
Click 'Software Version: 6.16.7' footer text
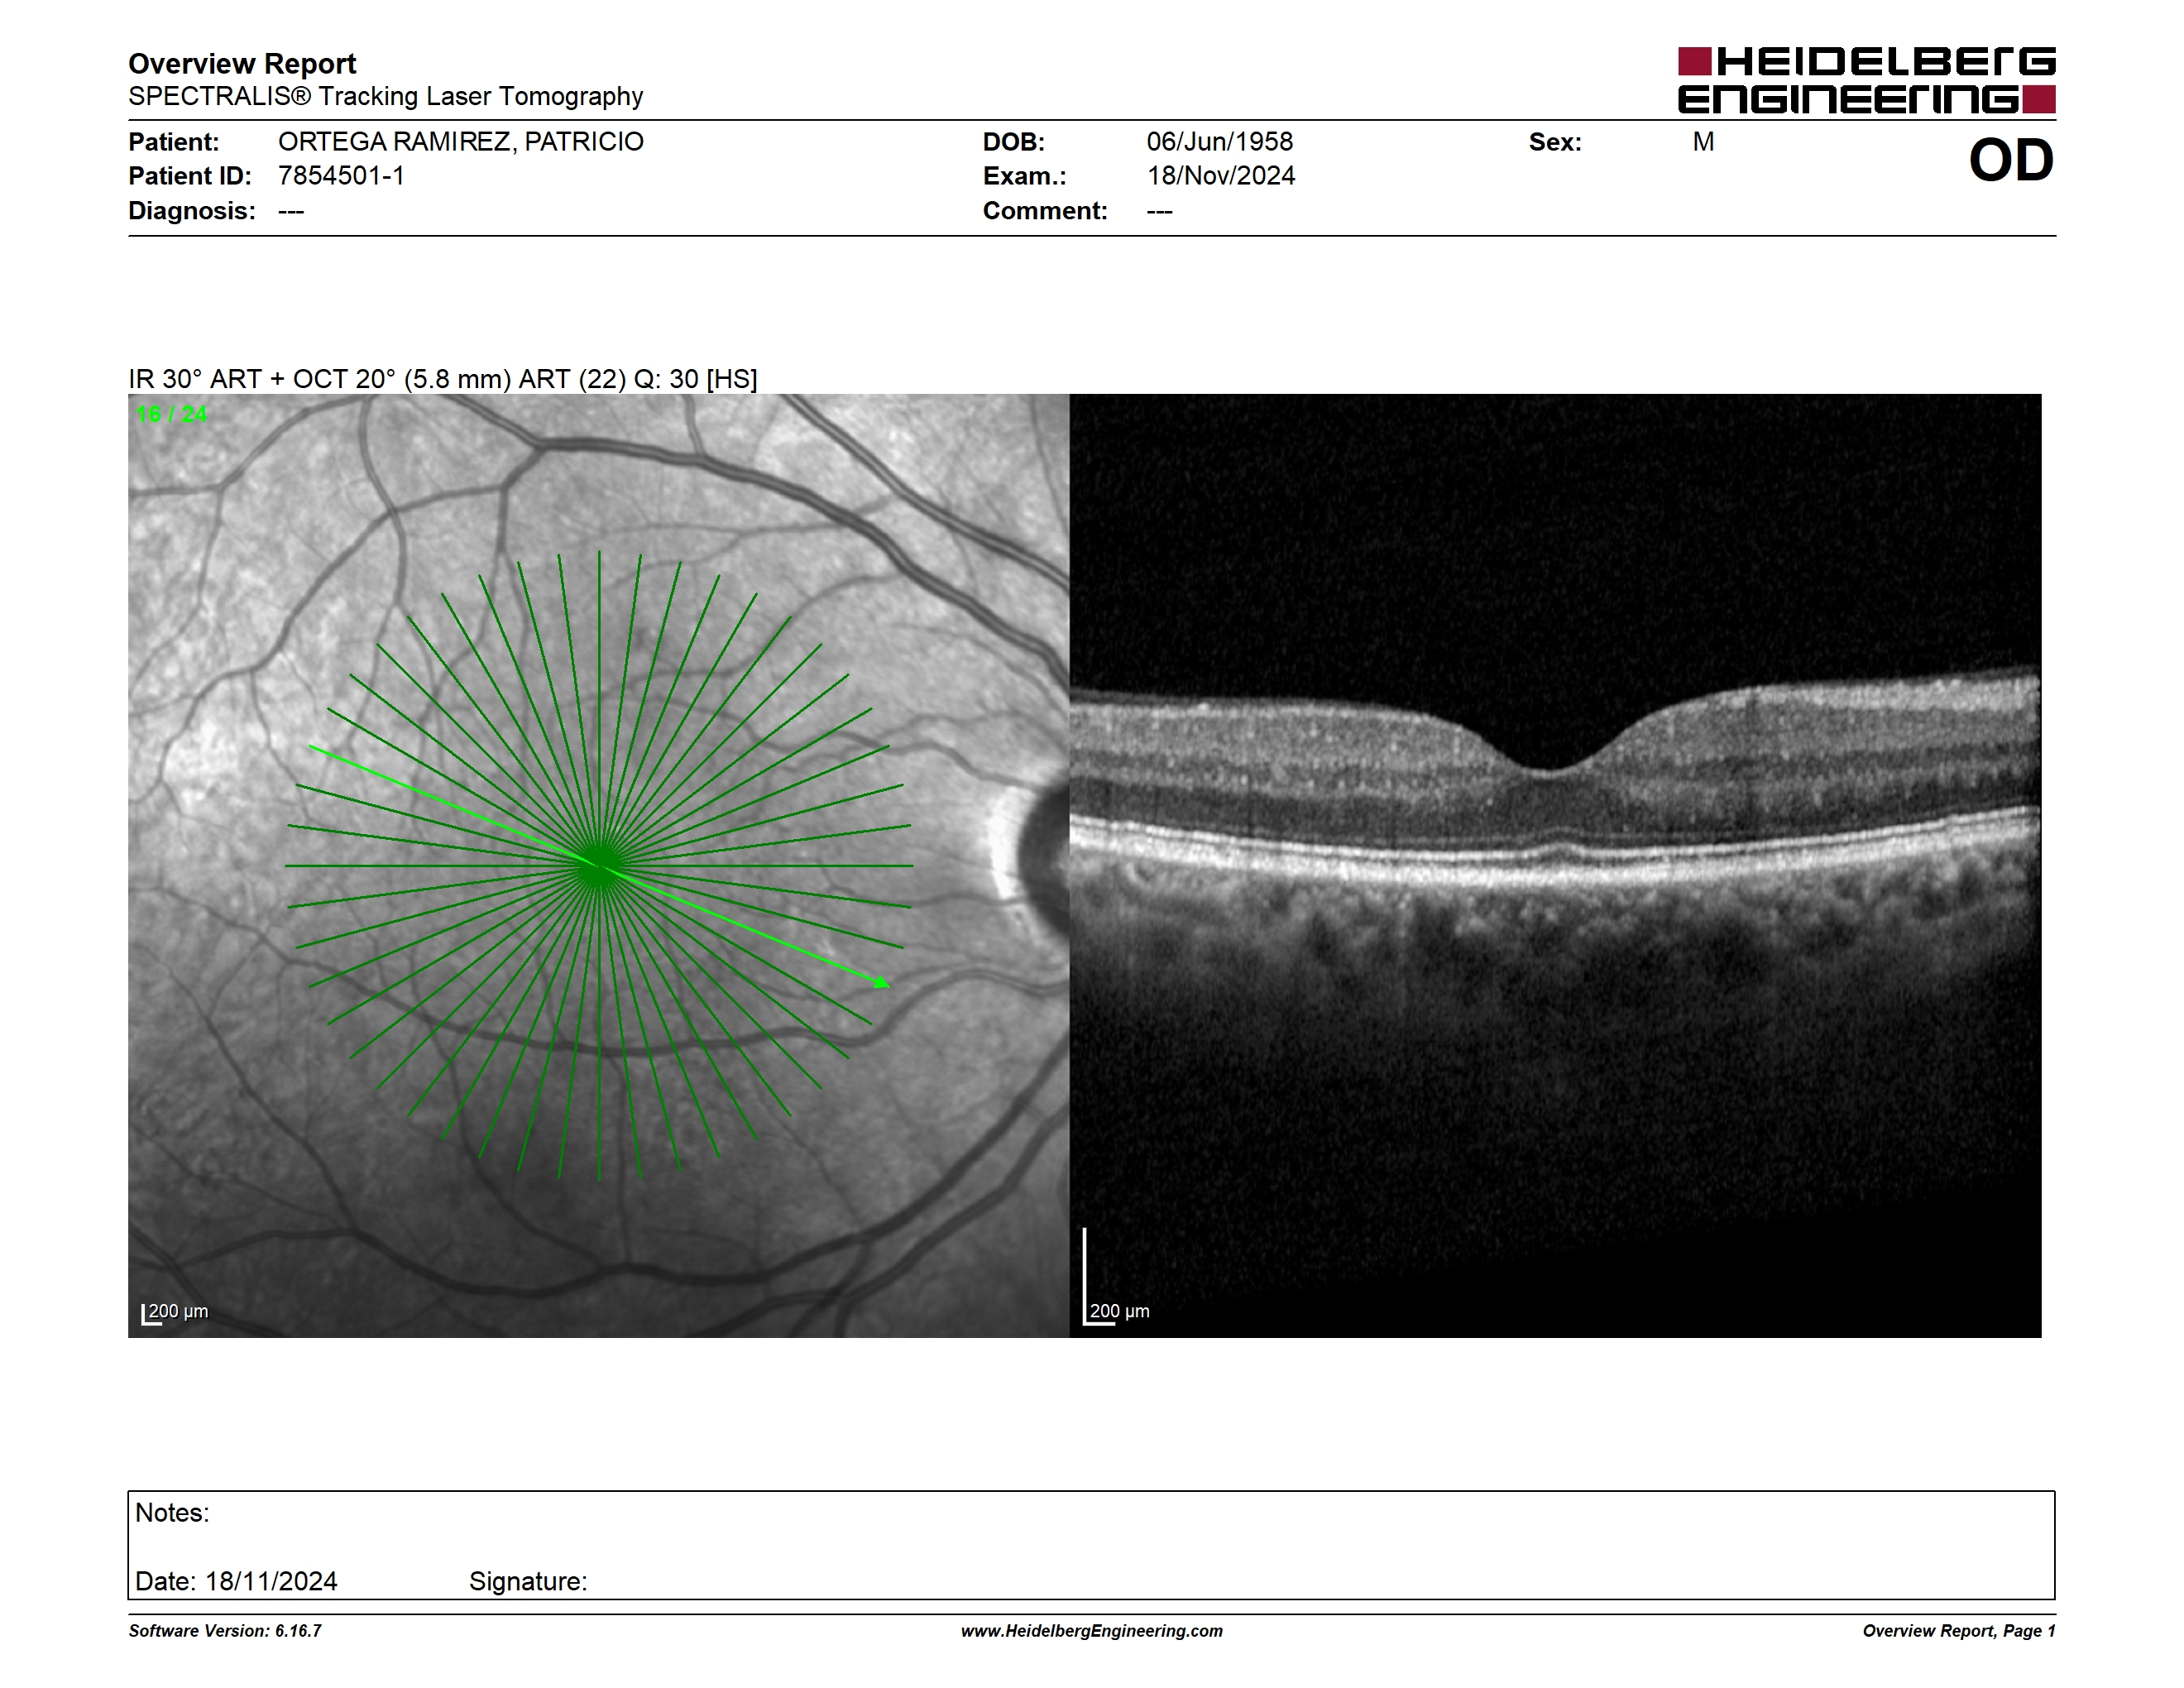pyautogui.click(x=225, y=1631)
